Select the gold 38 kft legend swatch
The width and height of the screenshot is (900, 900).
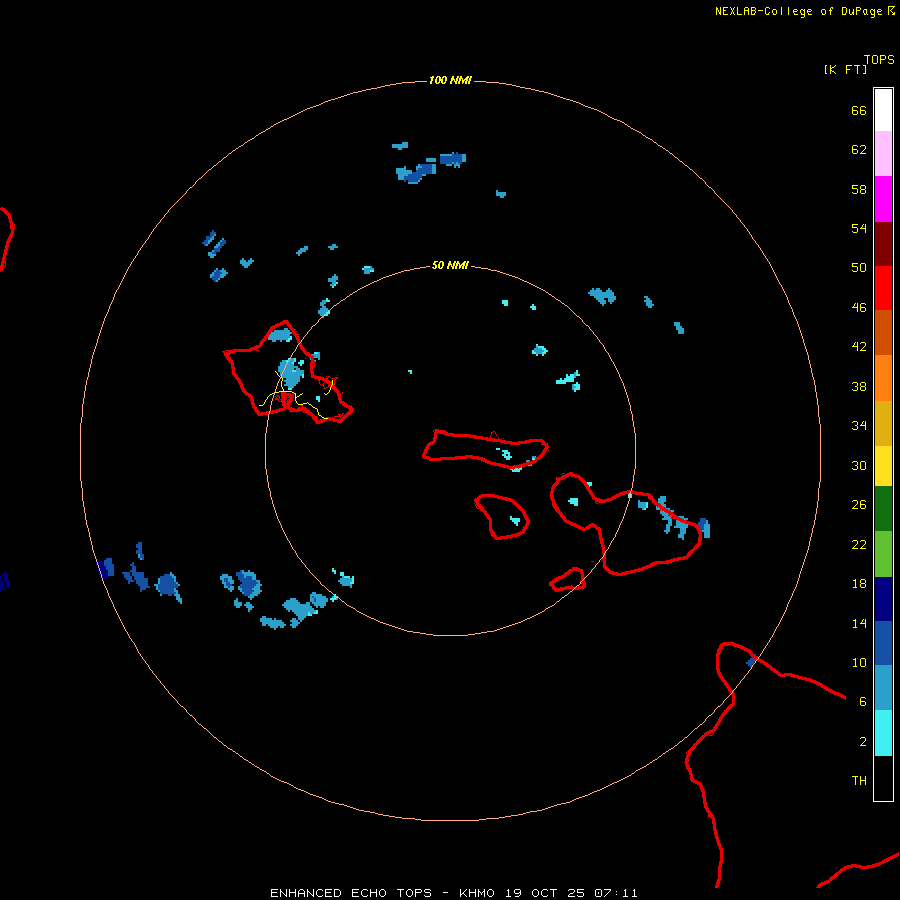(883, 423)
